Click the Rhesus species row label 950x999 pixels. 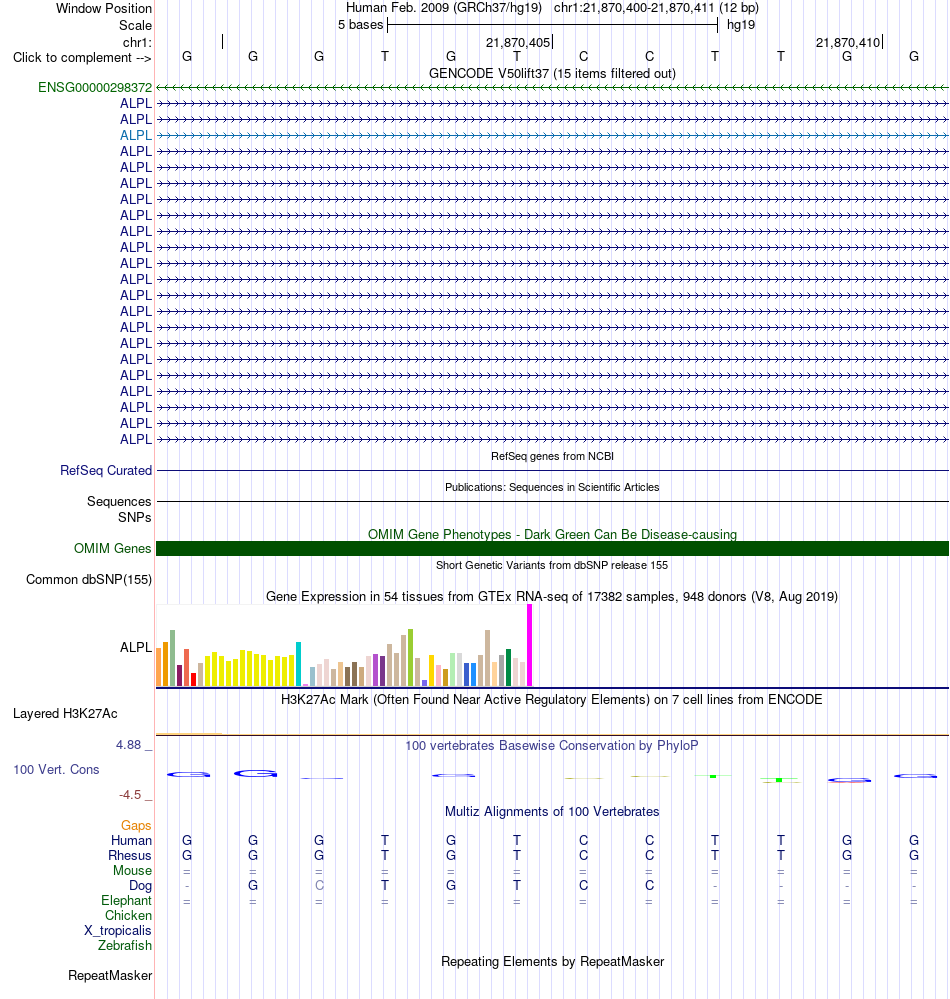(x=129, y=855)
